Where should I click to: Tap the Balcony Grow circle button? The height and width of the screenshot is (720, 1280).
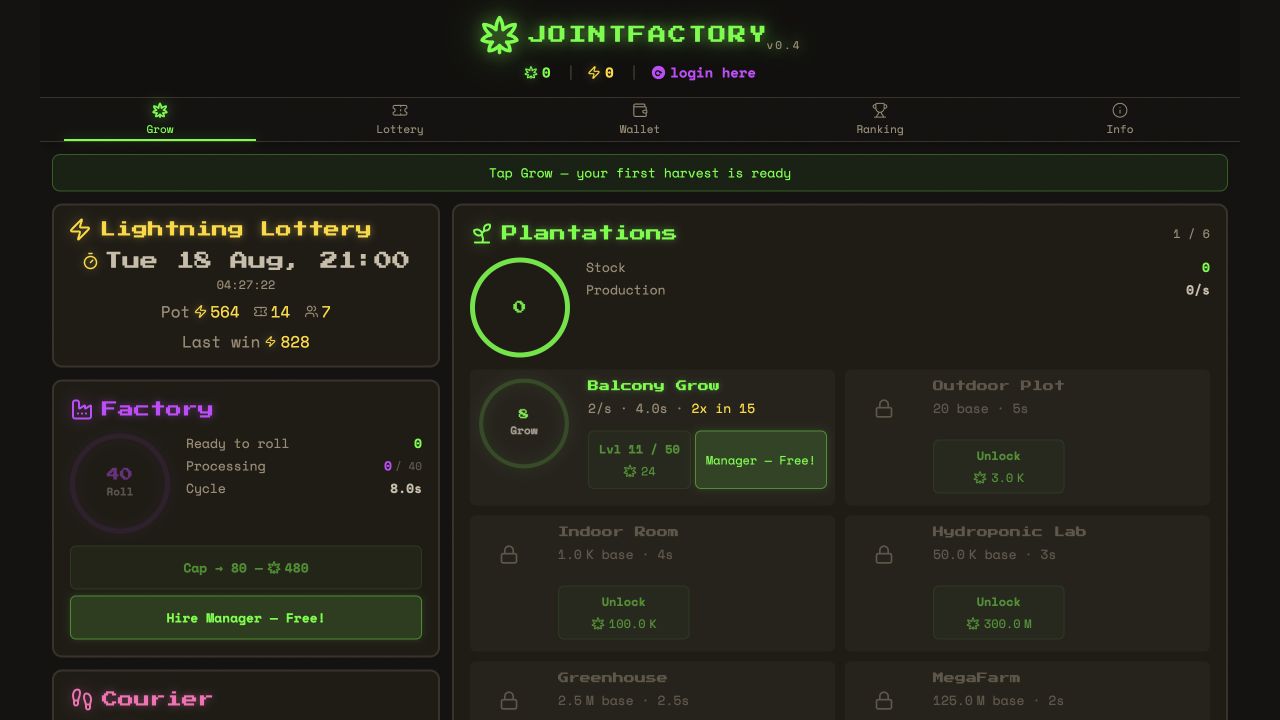(524, 423)
